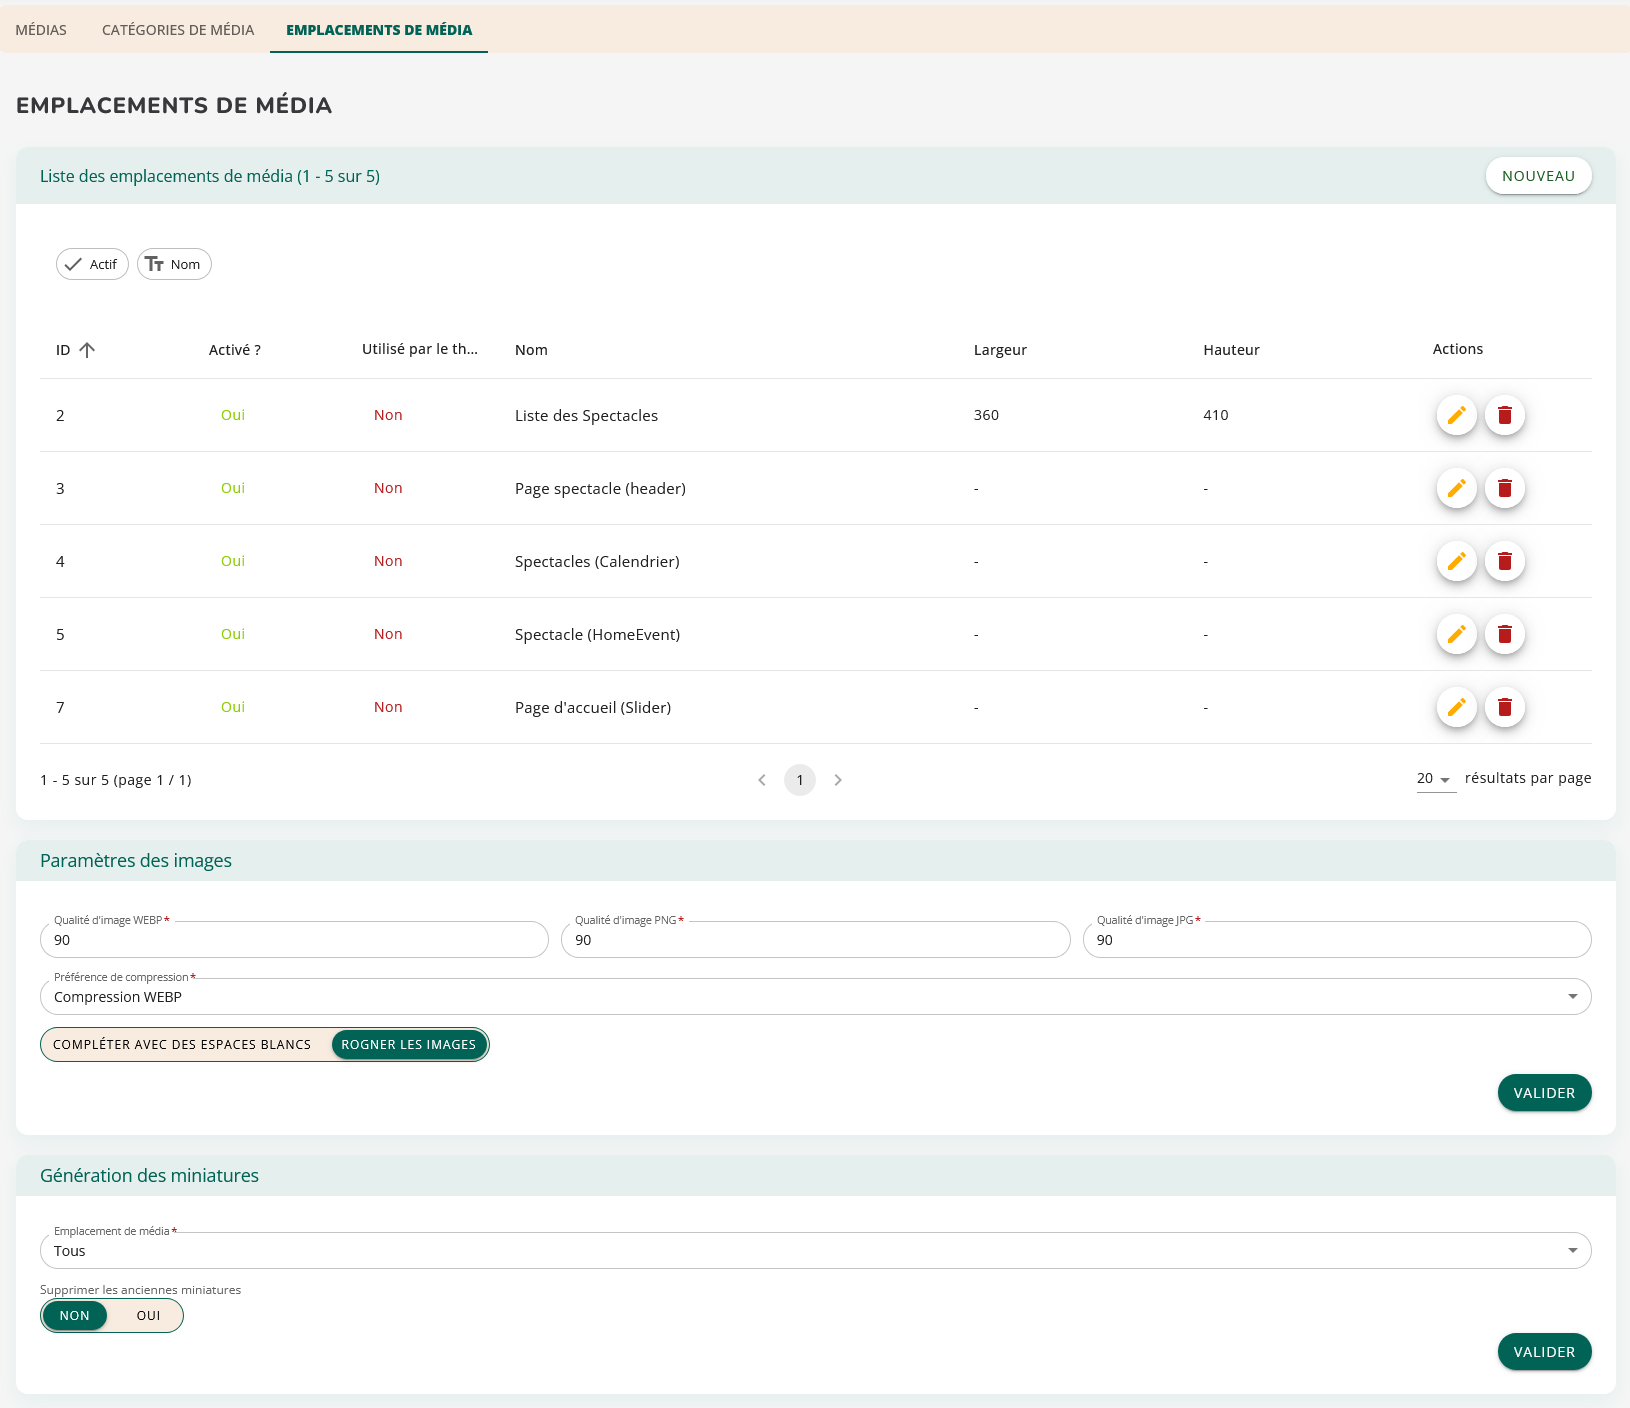Focus the Qualité d'image PNG field
This screenshot has height=1408, width=1630.
tap(815, 940)
